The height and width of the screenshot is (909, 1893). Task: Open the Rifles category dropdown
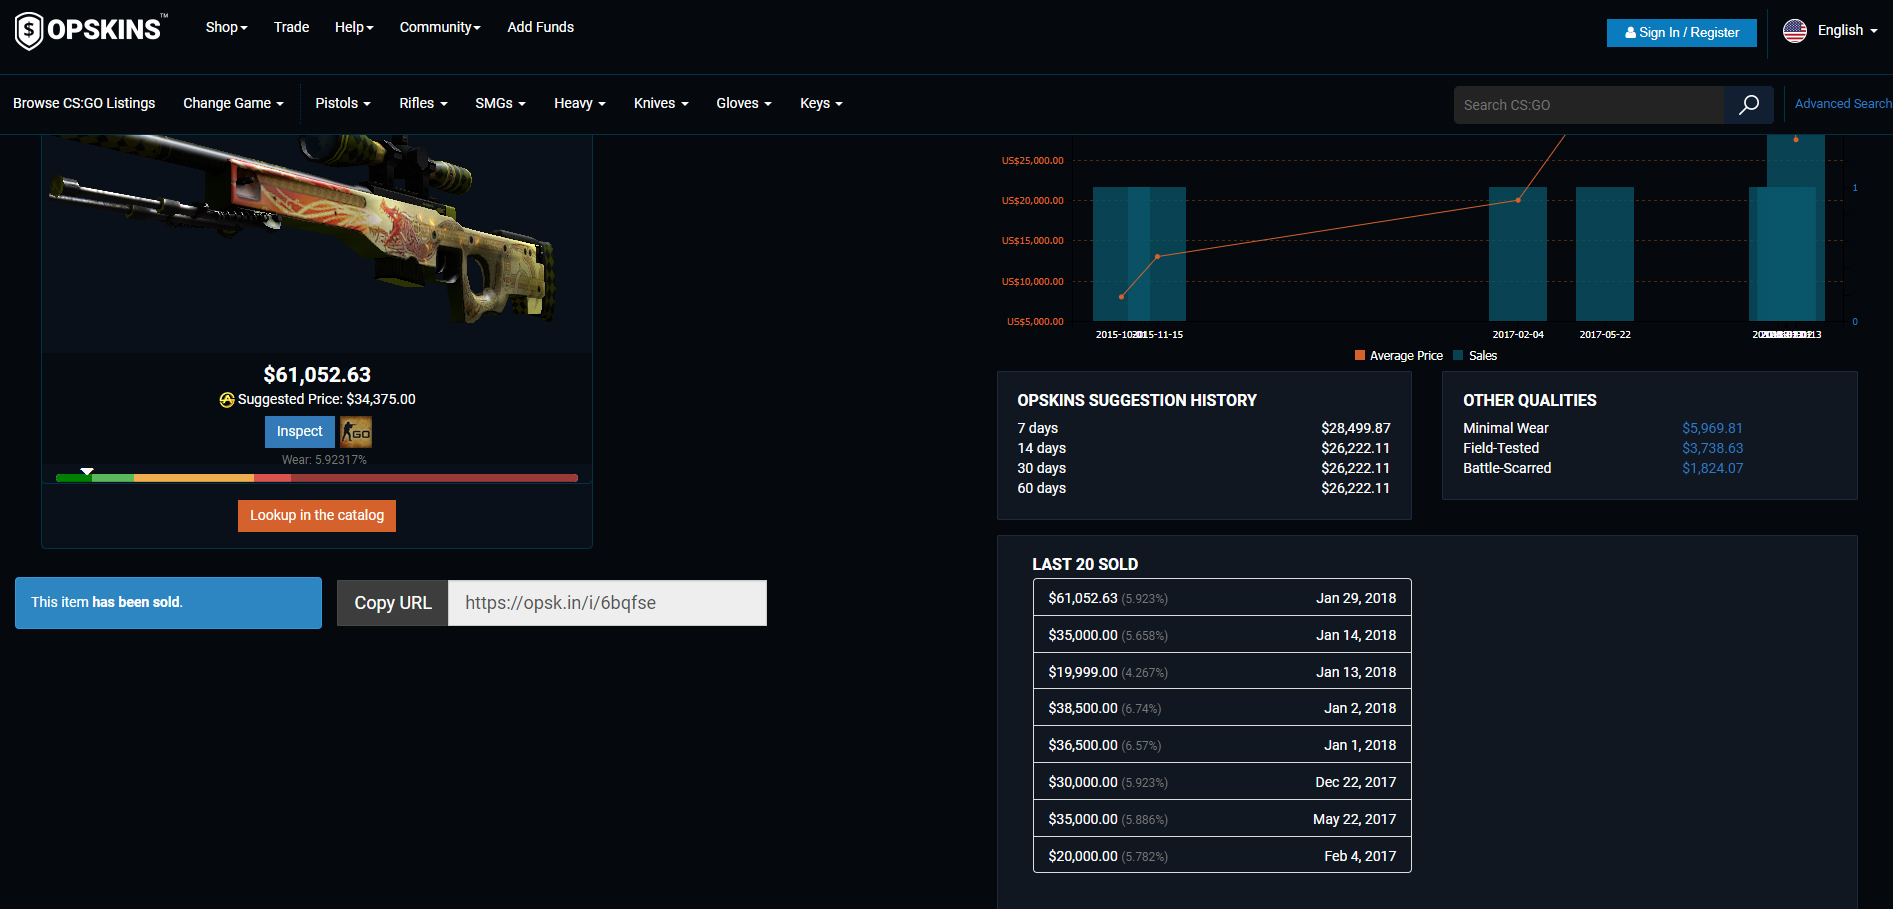point(423,103)
